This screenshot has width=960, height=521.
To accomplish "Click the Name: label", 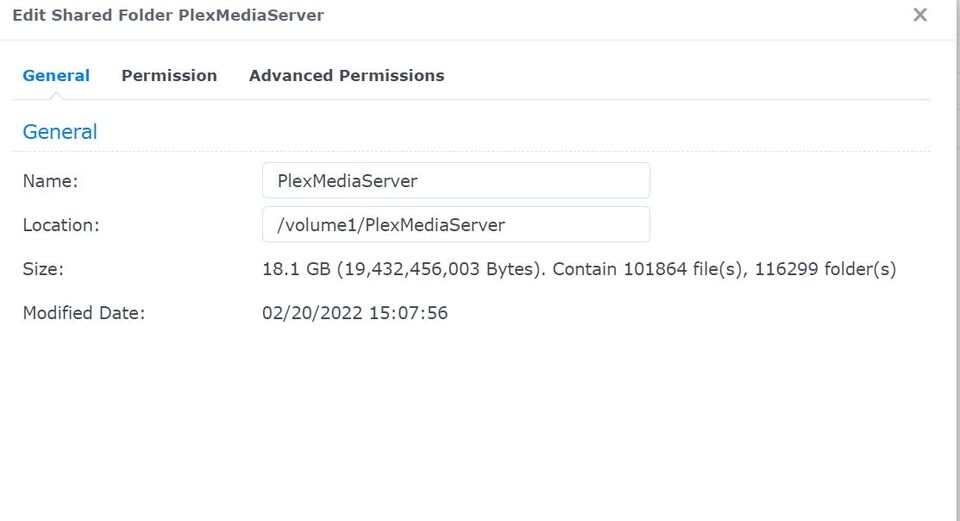I will pos(50,181).
